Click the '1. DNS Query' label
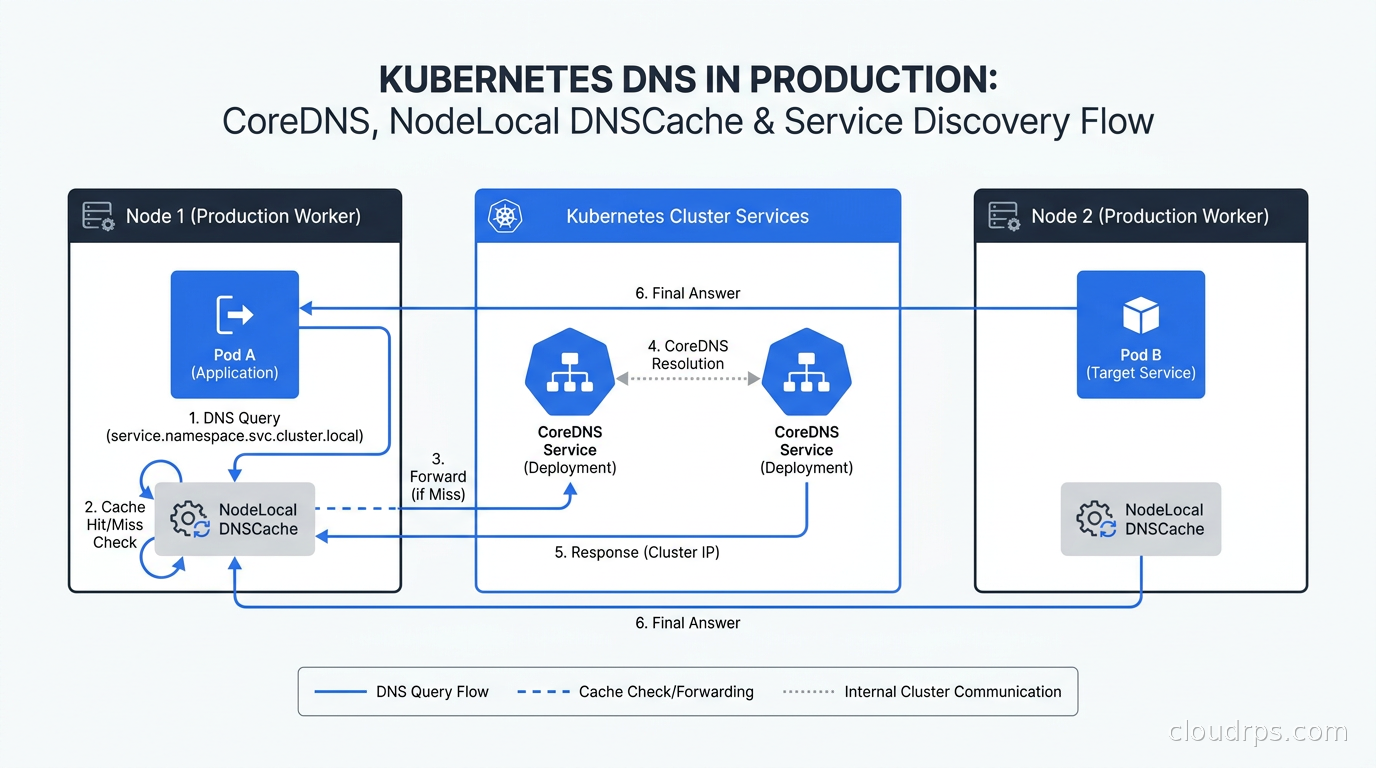This screenshot has width=1376, height=768. coord(235,418)
